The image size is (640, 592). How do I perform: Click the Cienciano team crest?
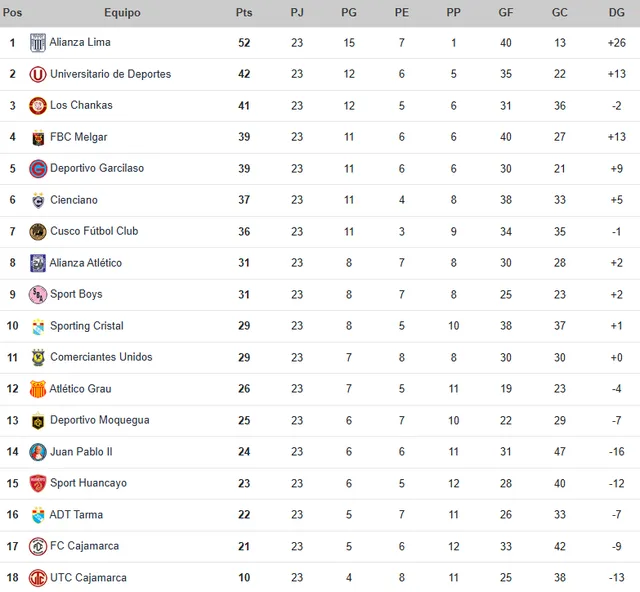[x=38, y=200]
